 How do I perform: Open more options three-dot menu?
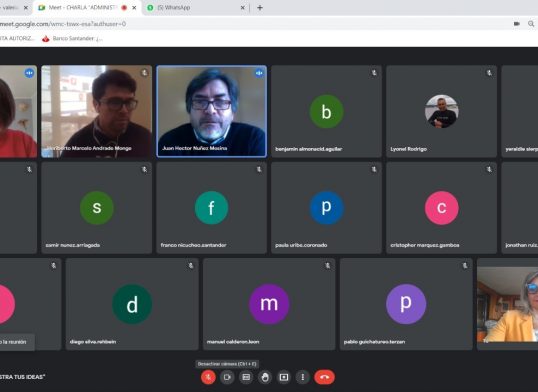[303, 377]
